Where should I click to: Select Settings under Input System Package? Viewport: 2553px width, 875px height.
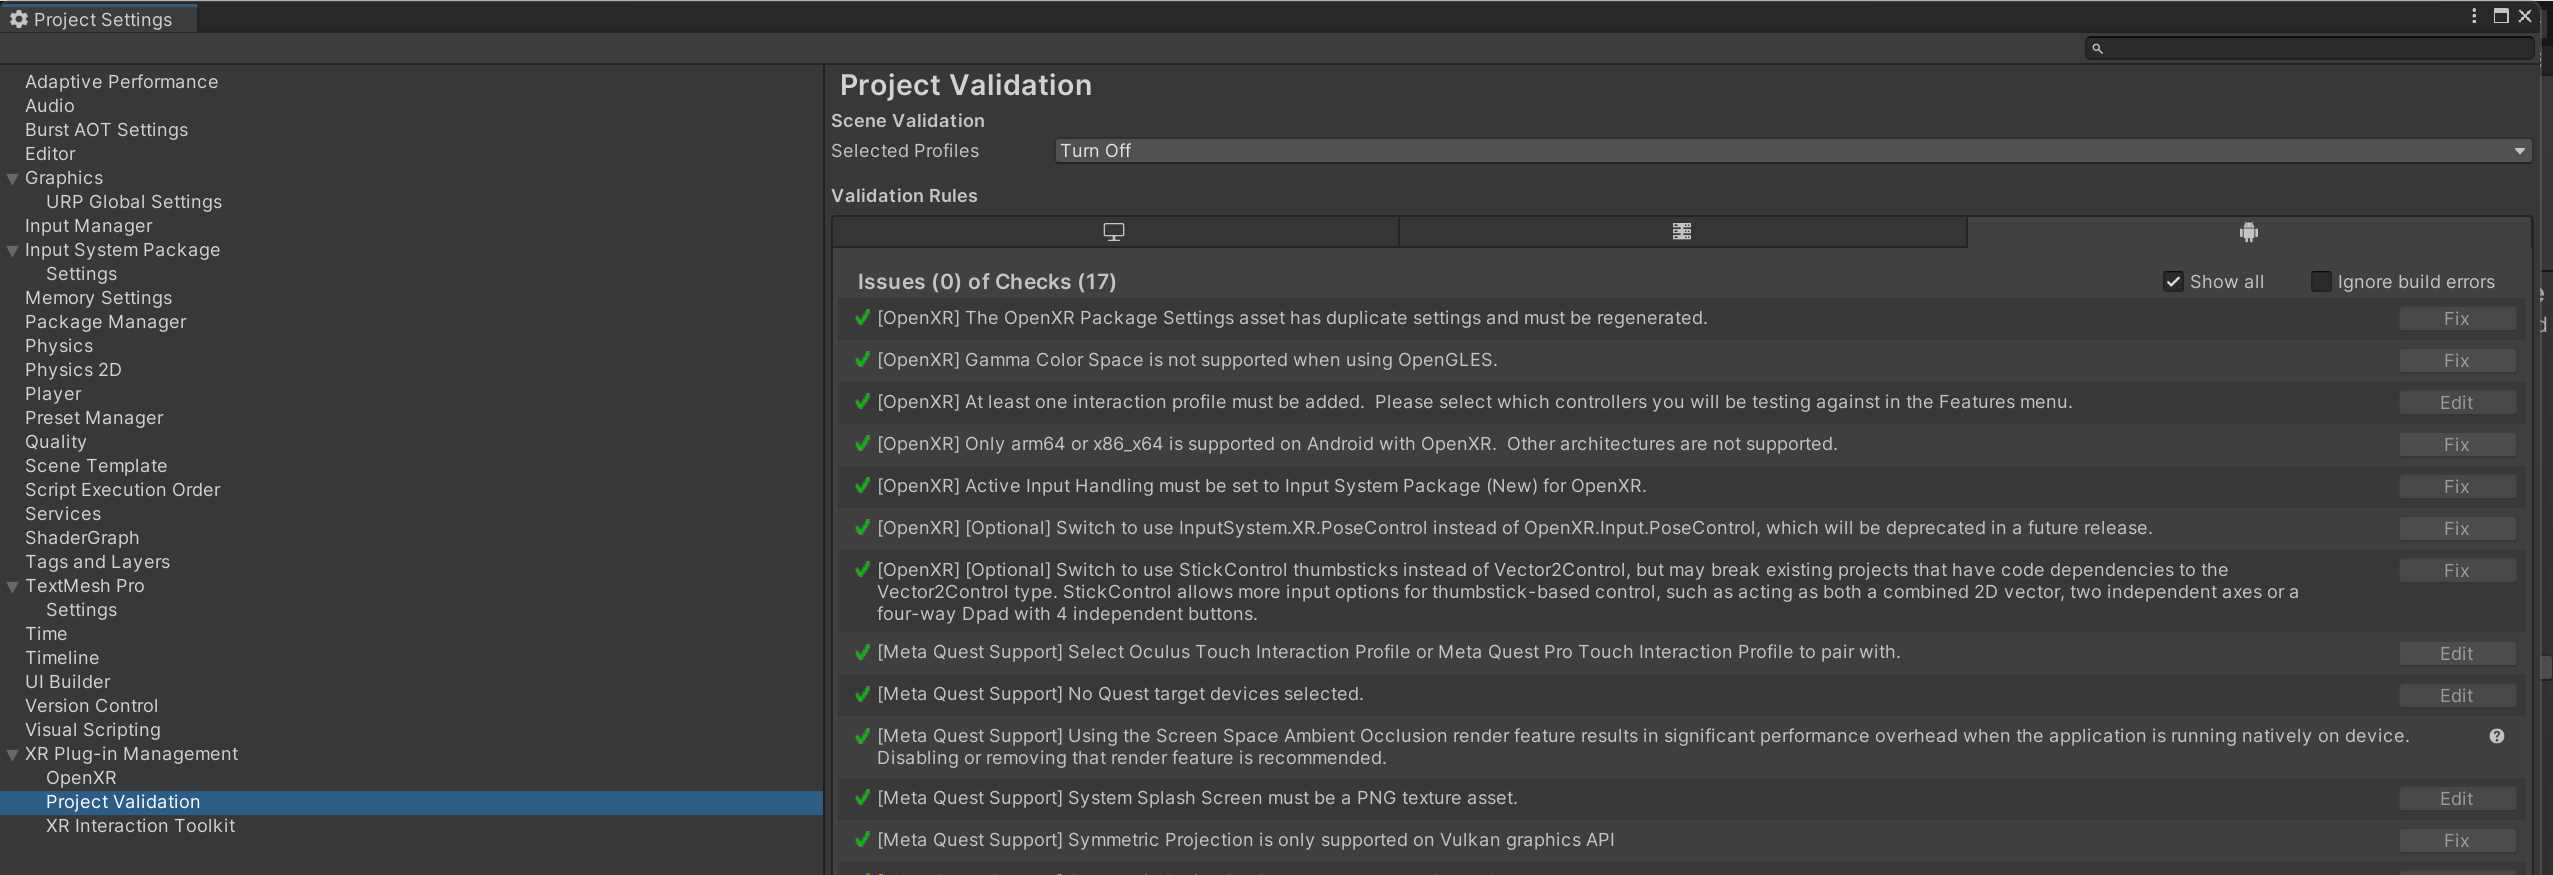pos(81,274)
